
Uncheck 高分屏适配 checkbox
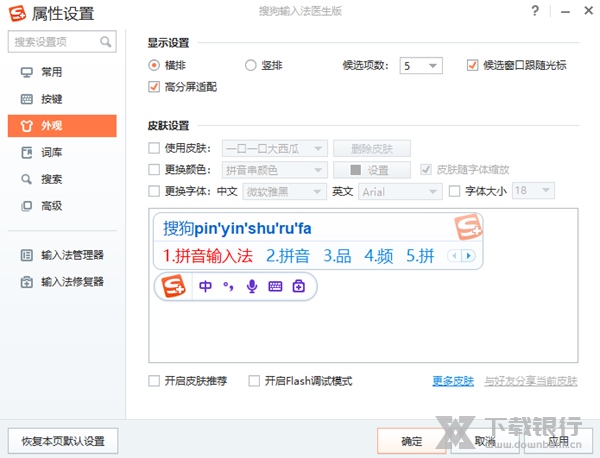point(154,86)
